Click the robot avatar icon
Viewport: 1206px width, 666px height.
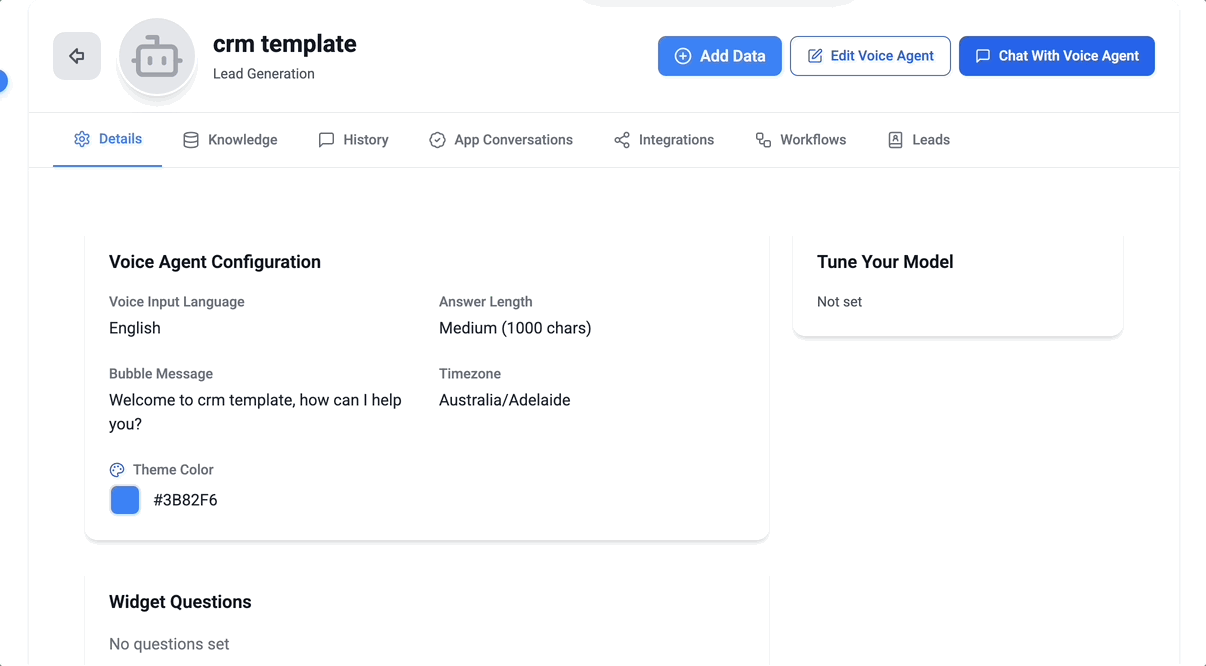pyautogui.click(x=157, y=58)
